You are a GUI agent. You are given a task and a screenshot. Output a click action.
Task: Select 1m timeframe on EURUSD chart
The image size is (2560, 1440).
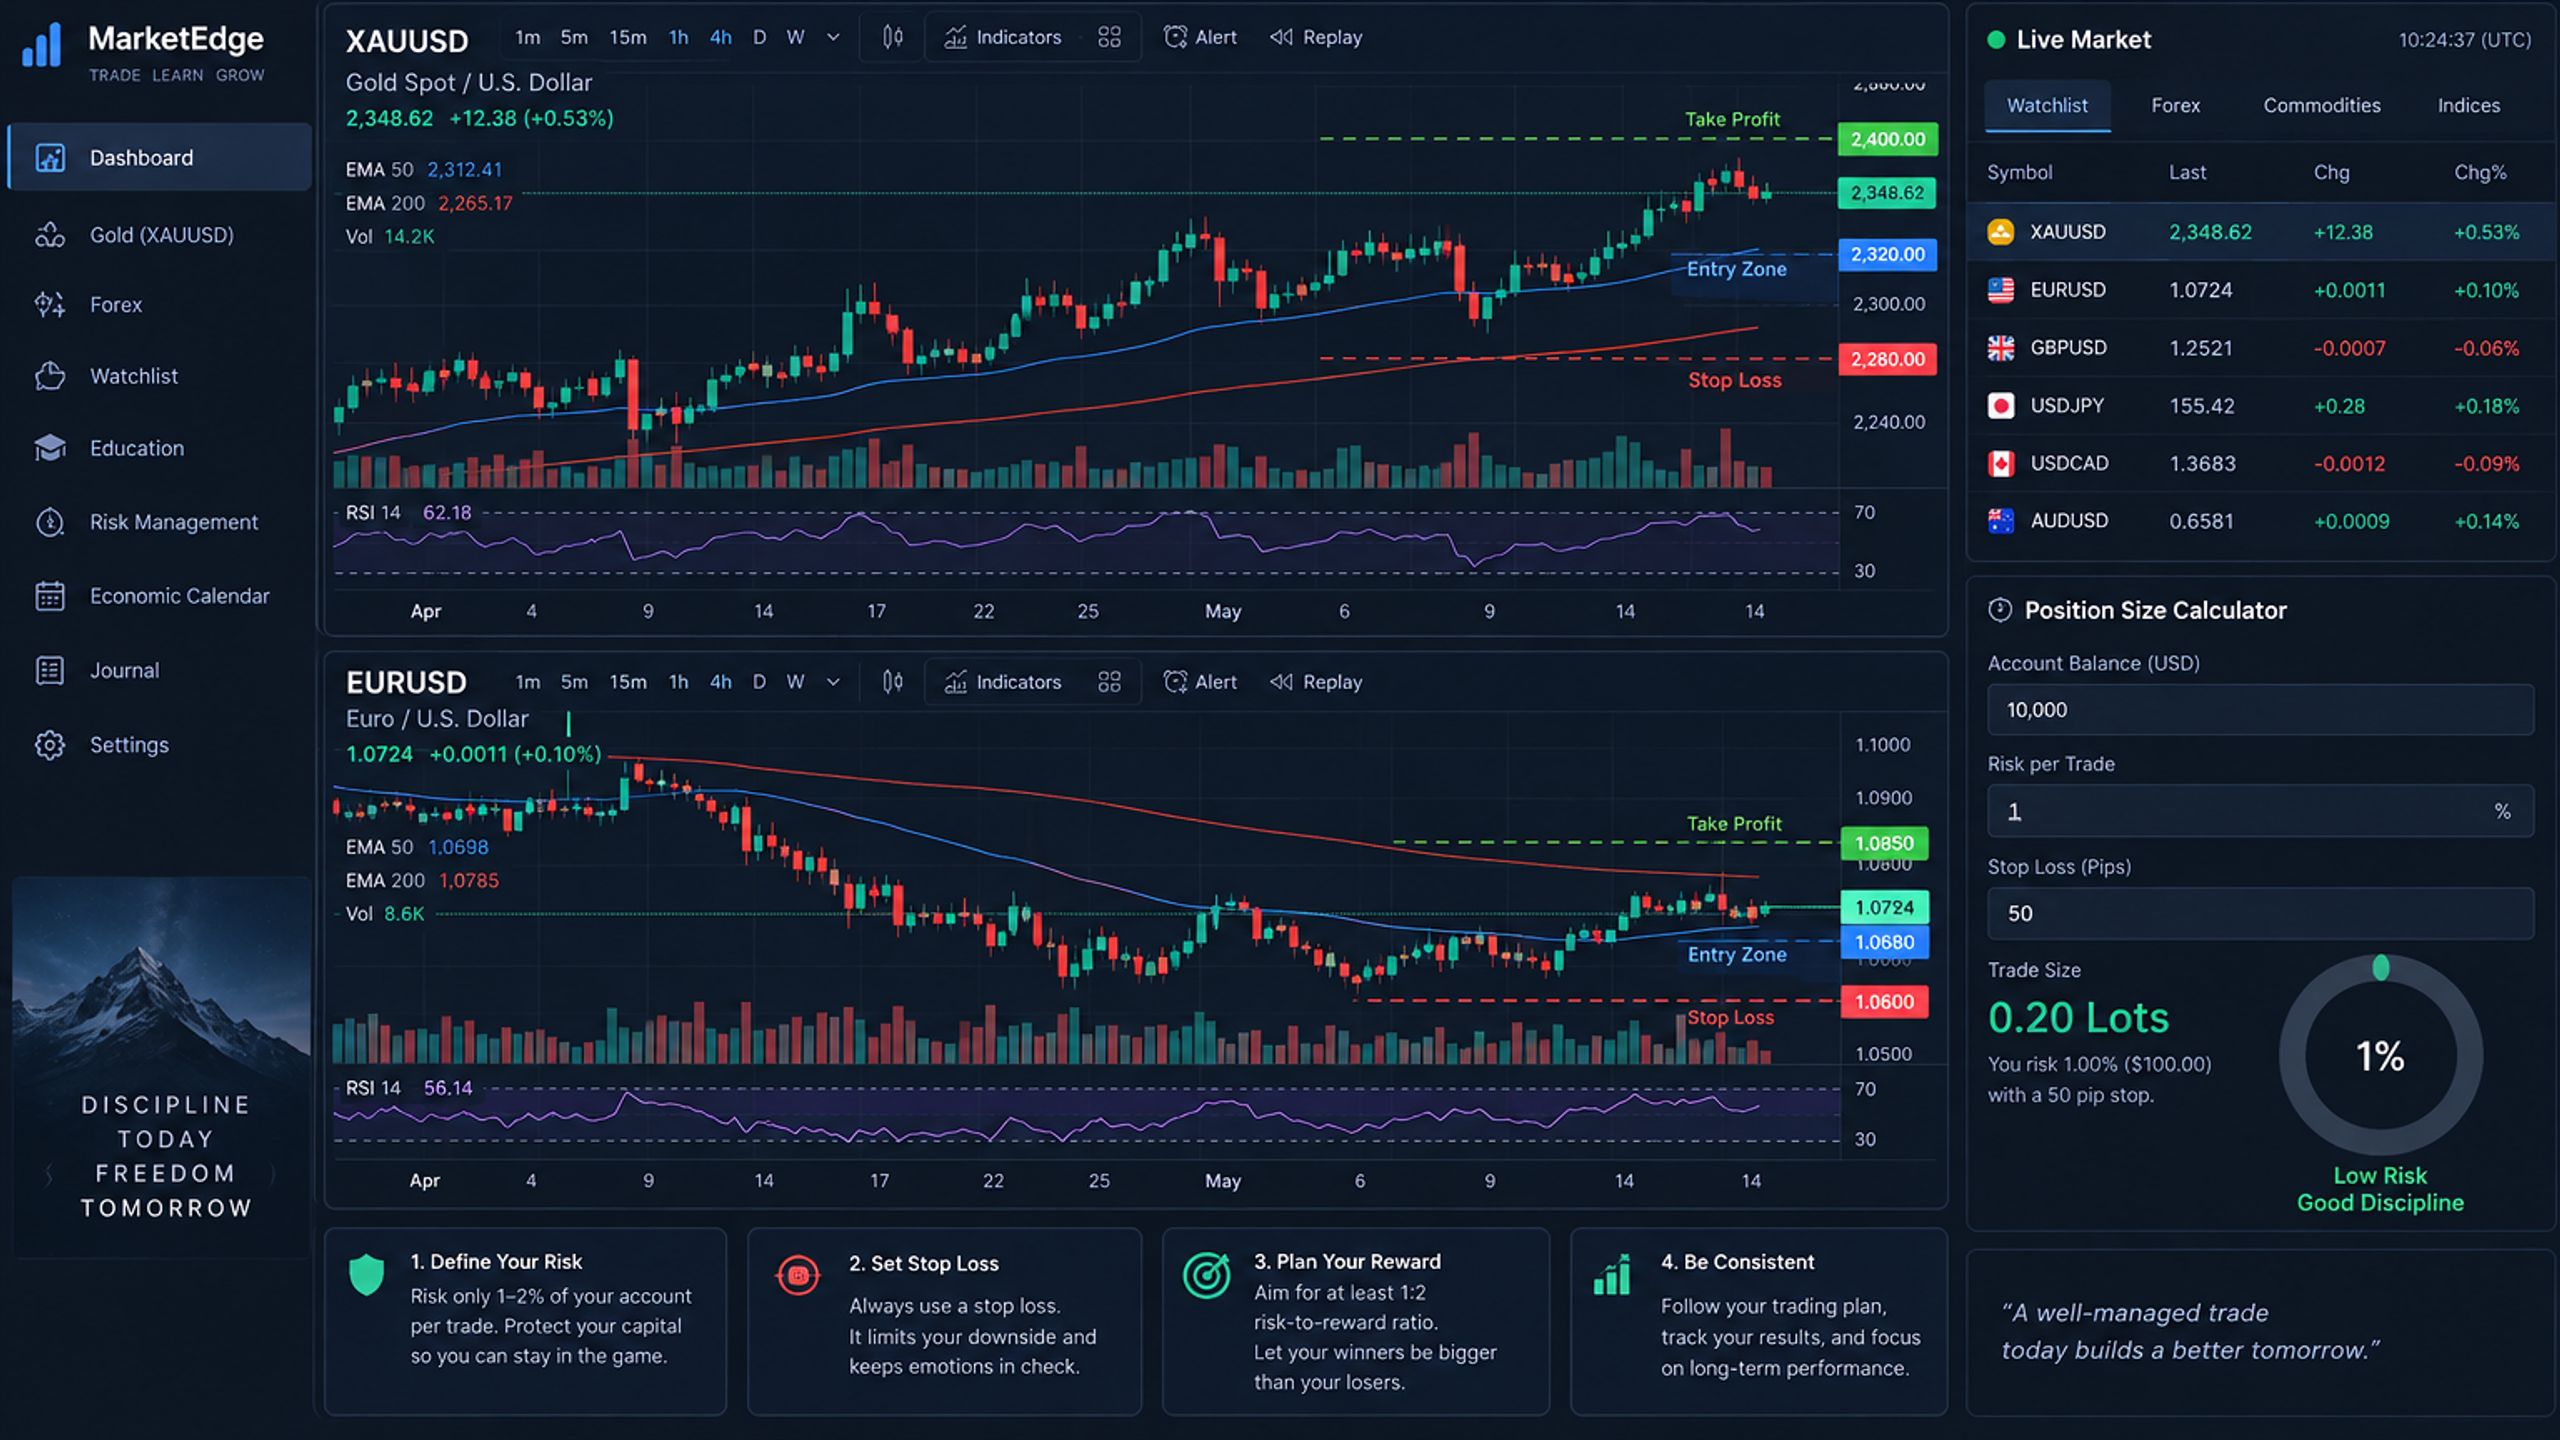click(528, 682)
